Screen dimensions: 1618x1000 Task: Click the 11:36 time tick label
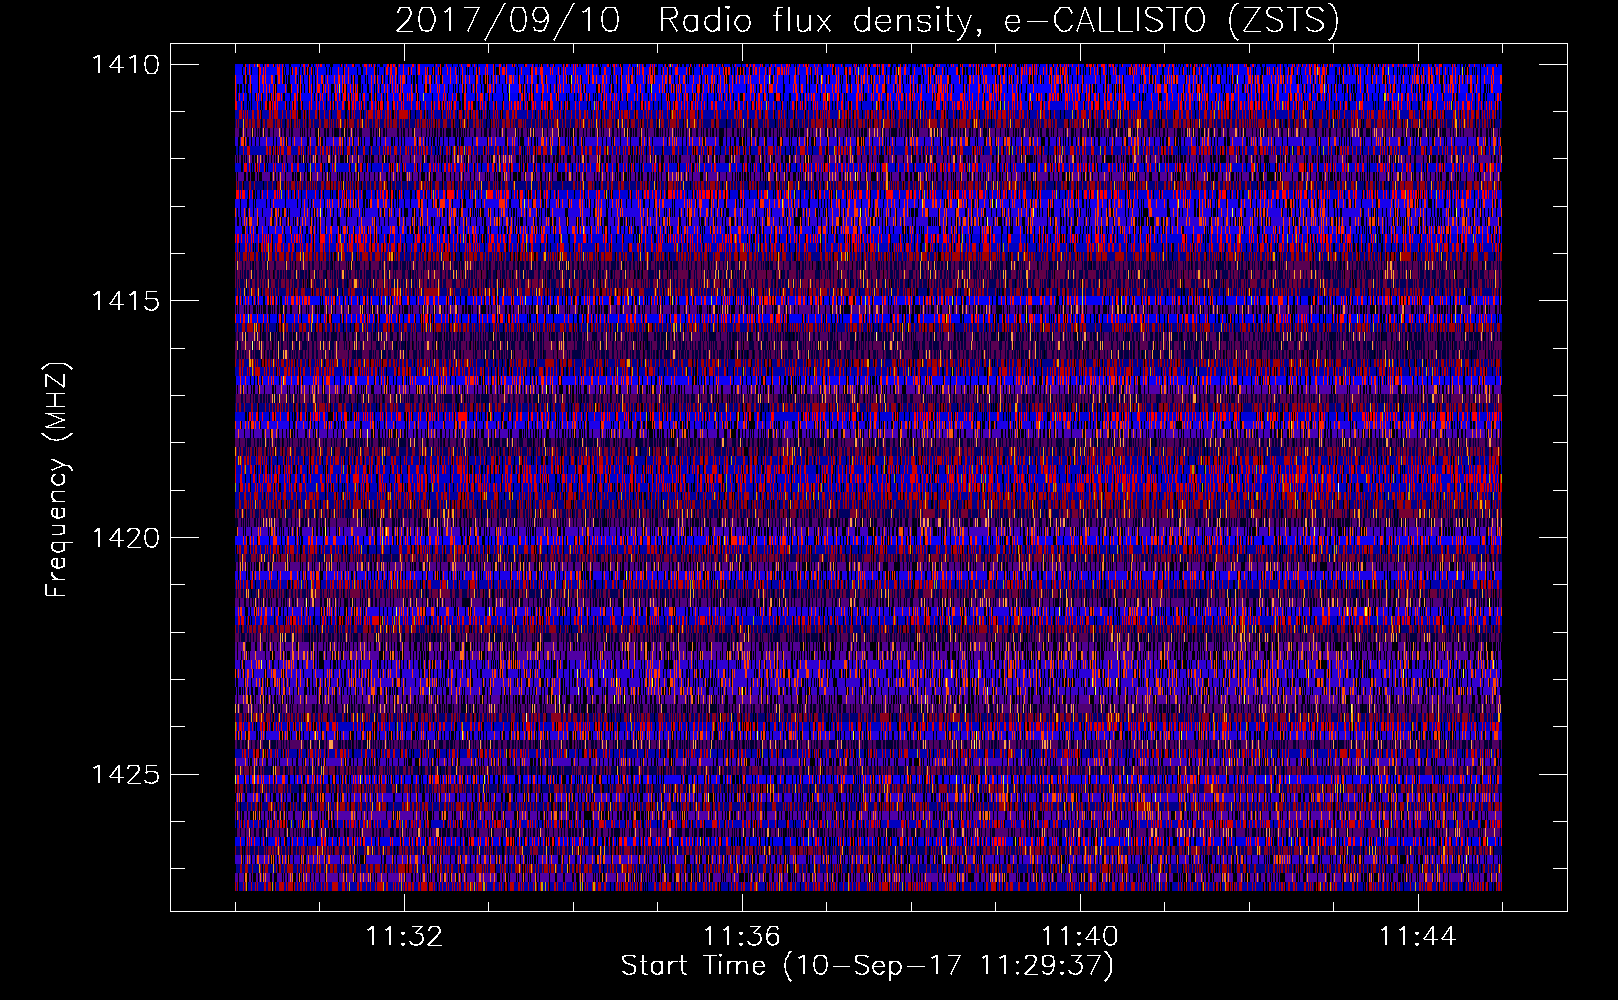click(x=742, y=937)
